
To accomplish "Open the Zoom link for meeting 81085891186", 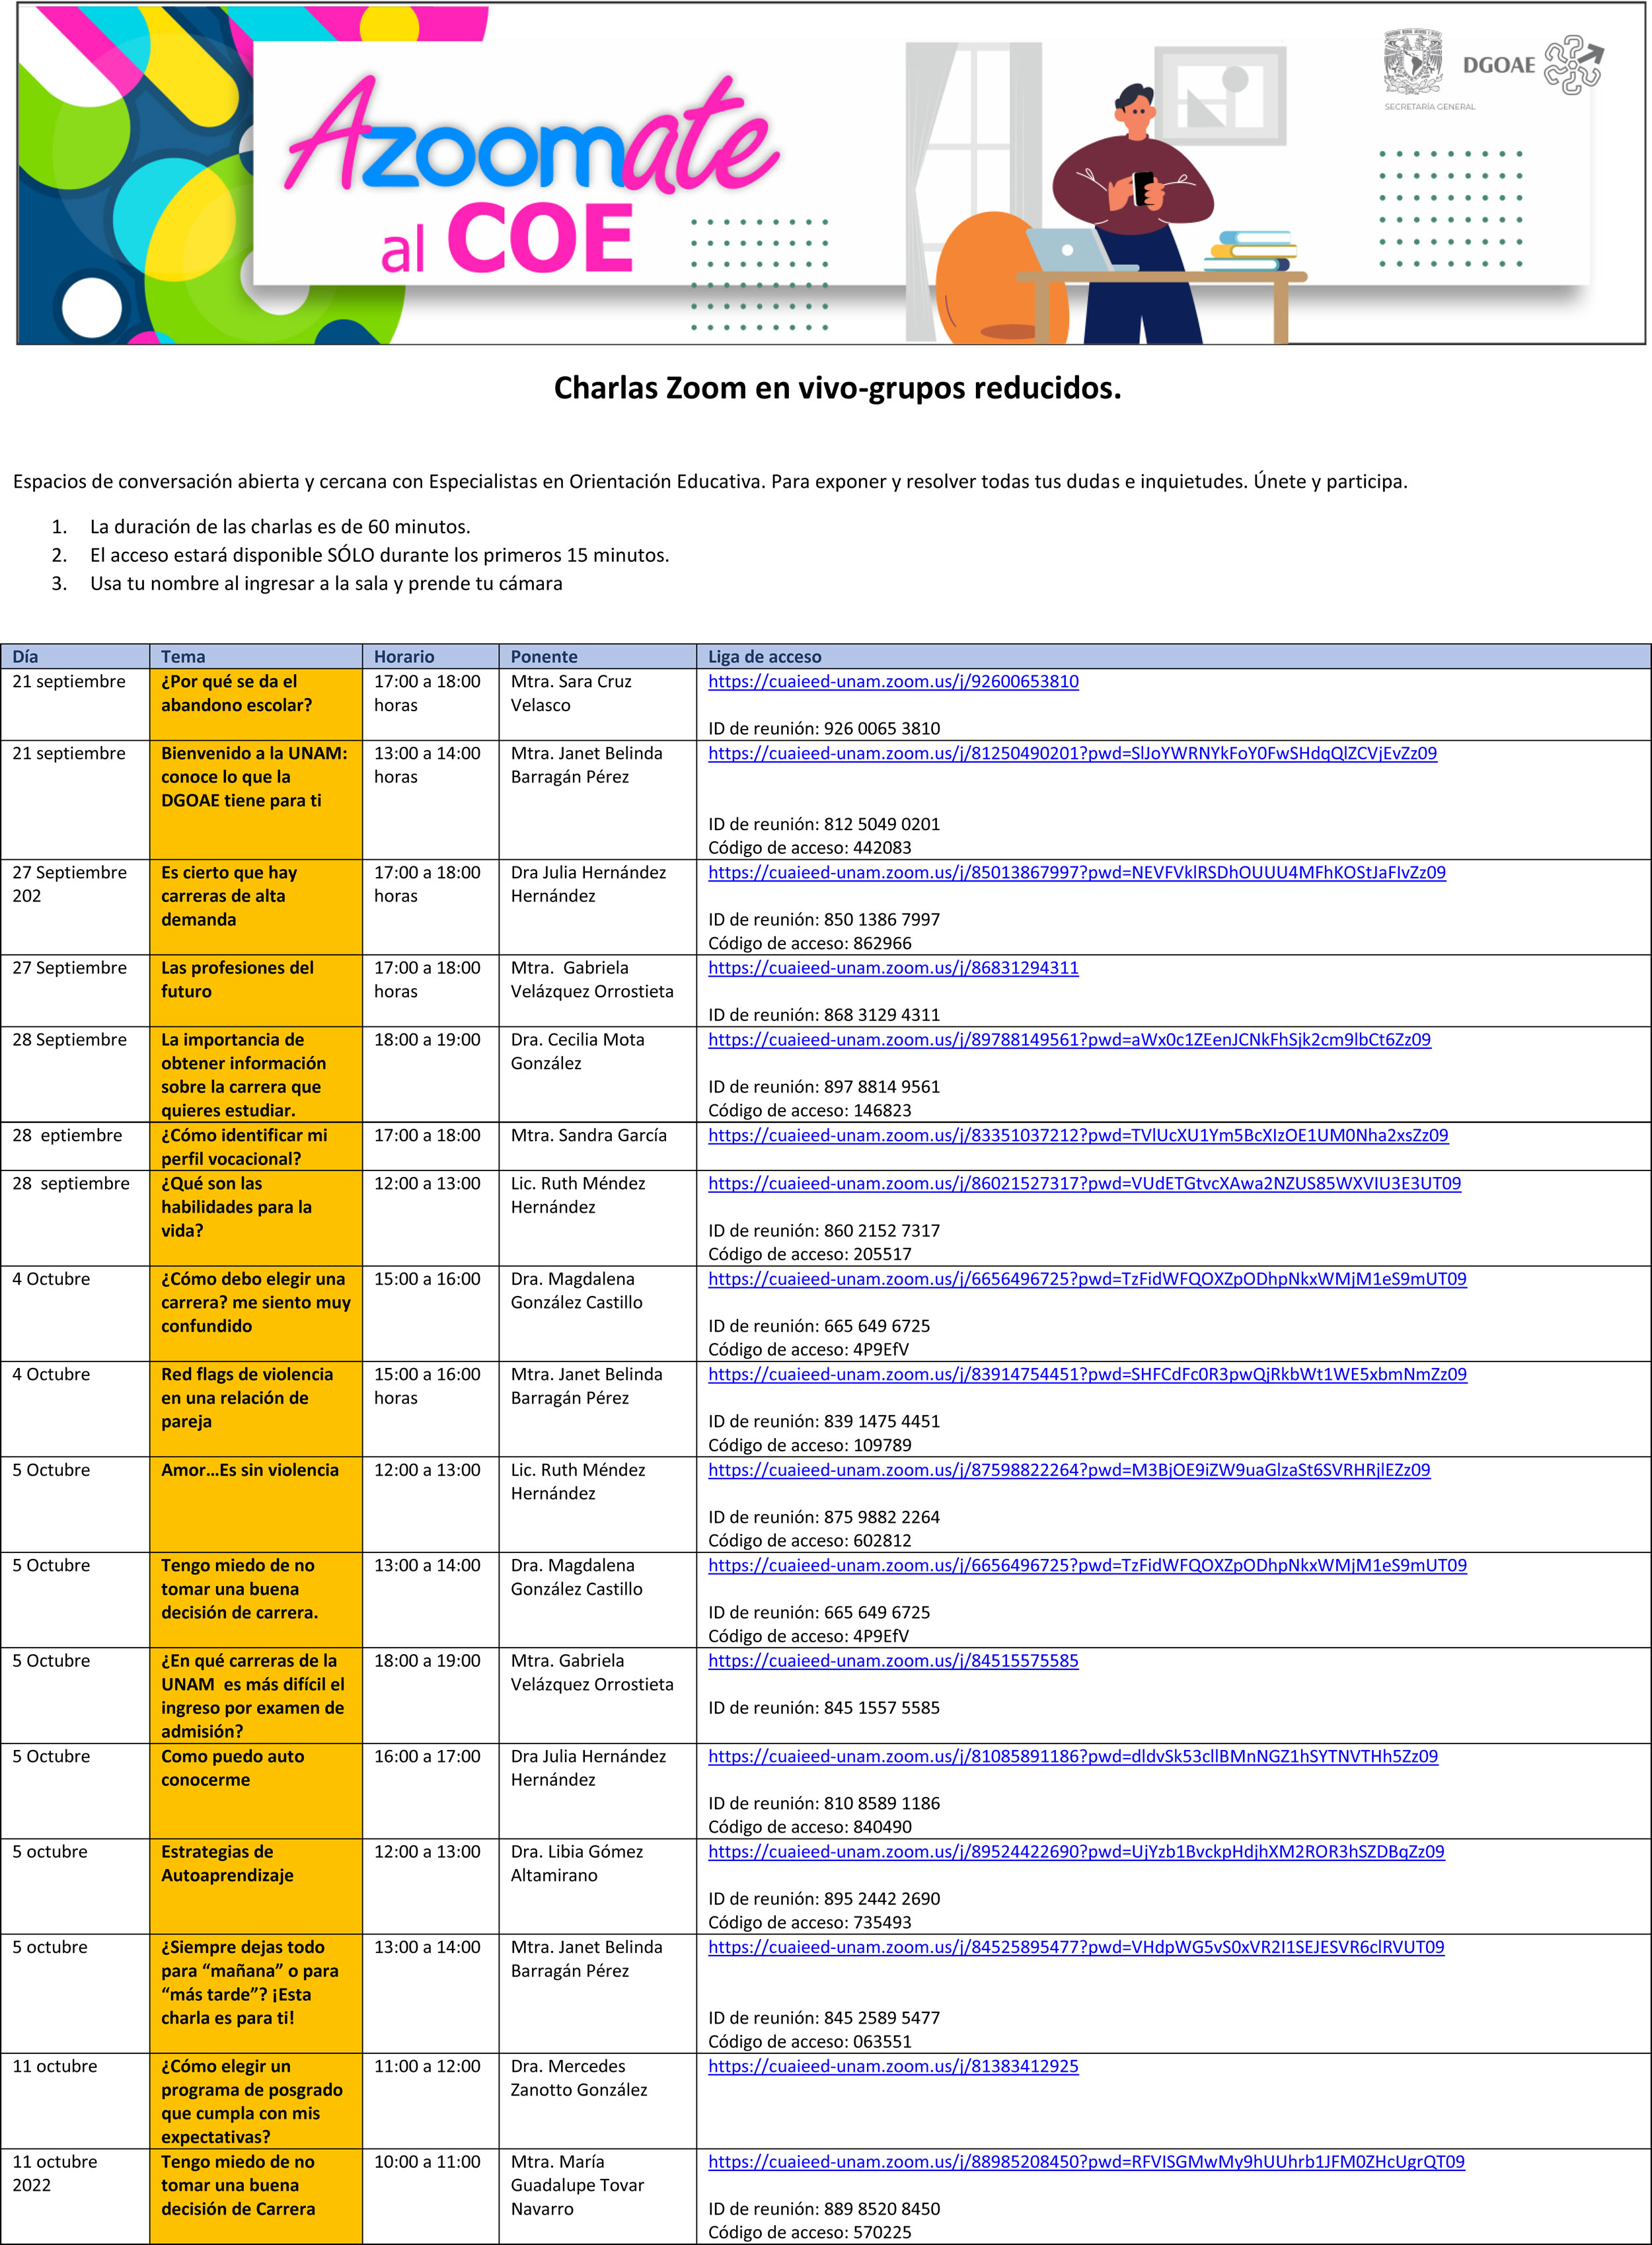I will coord(1073,1757).
